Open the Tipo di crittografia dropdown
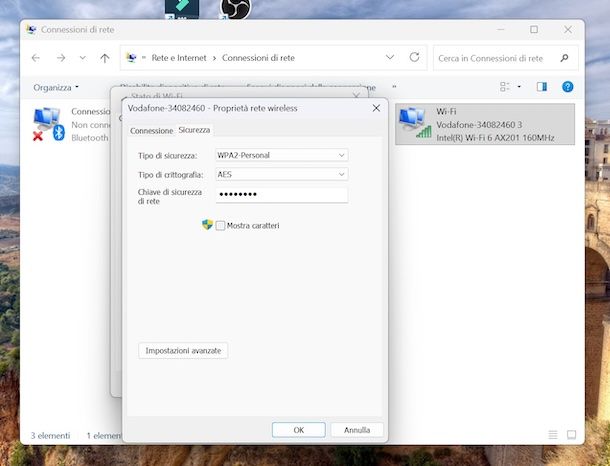610x466 pixels. pos(282,174)
